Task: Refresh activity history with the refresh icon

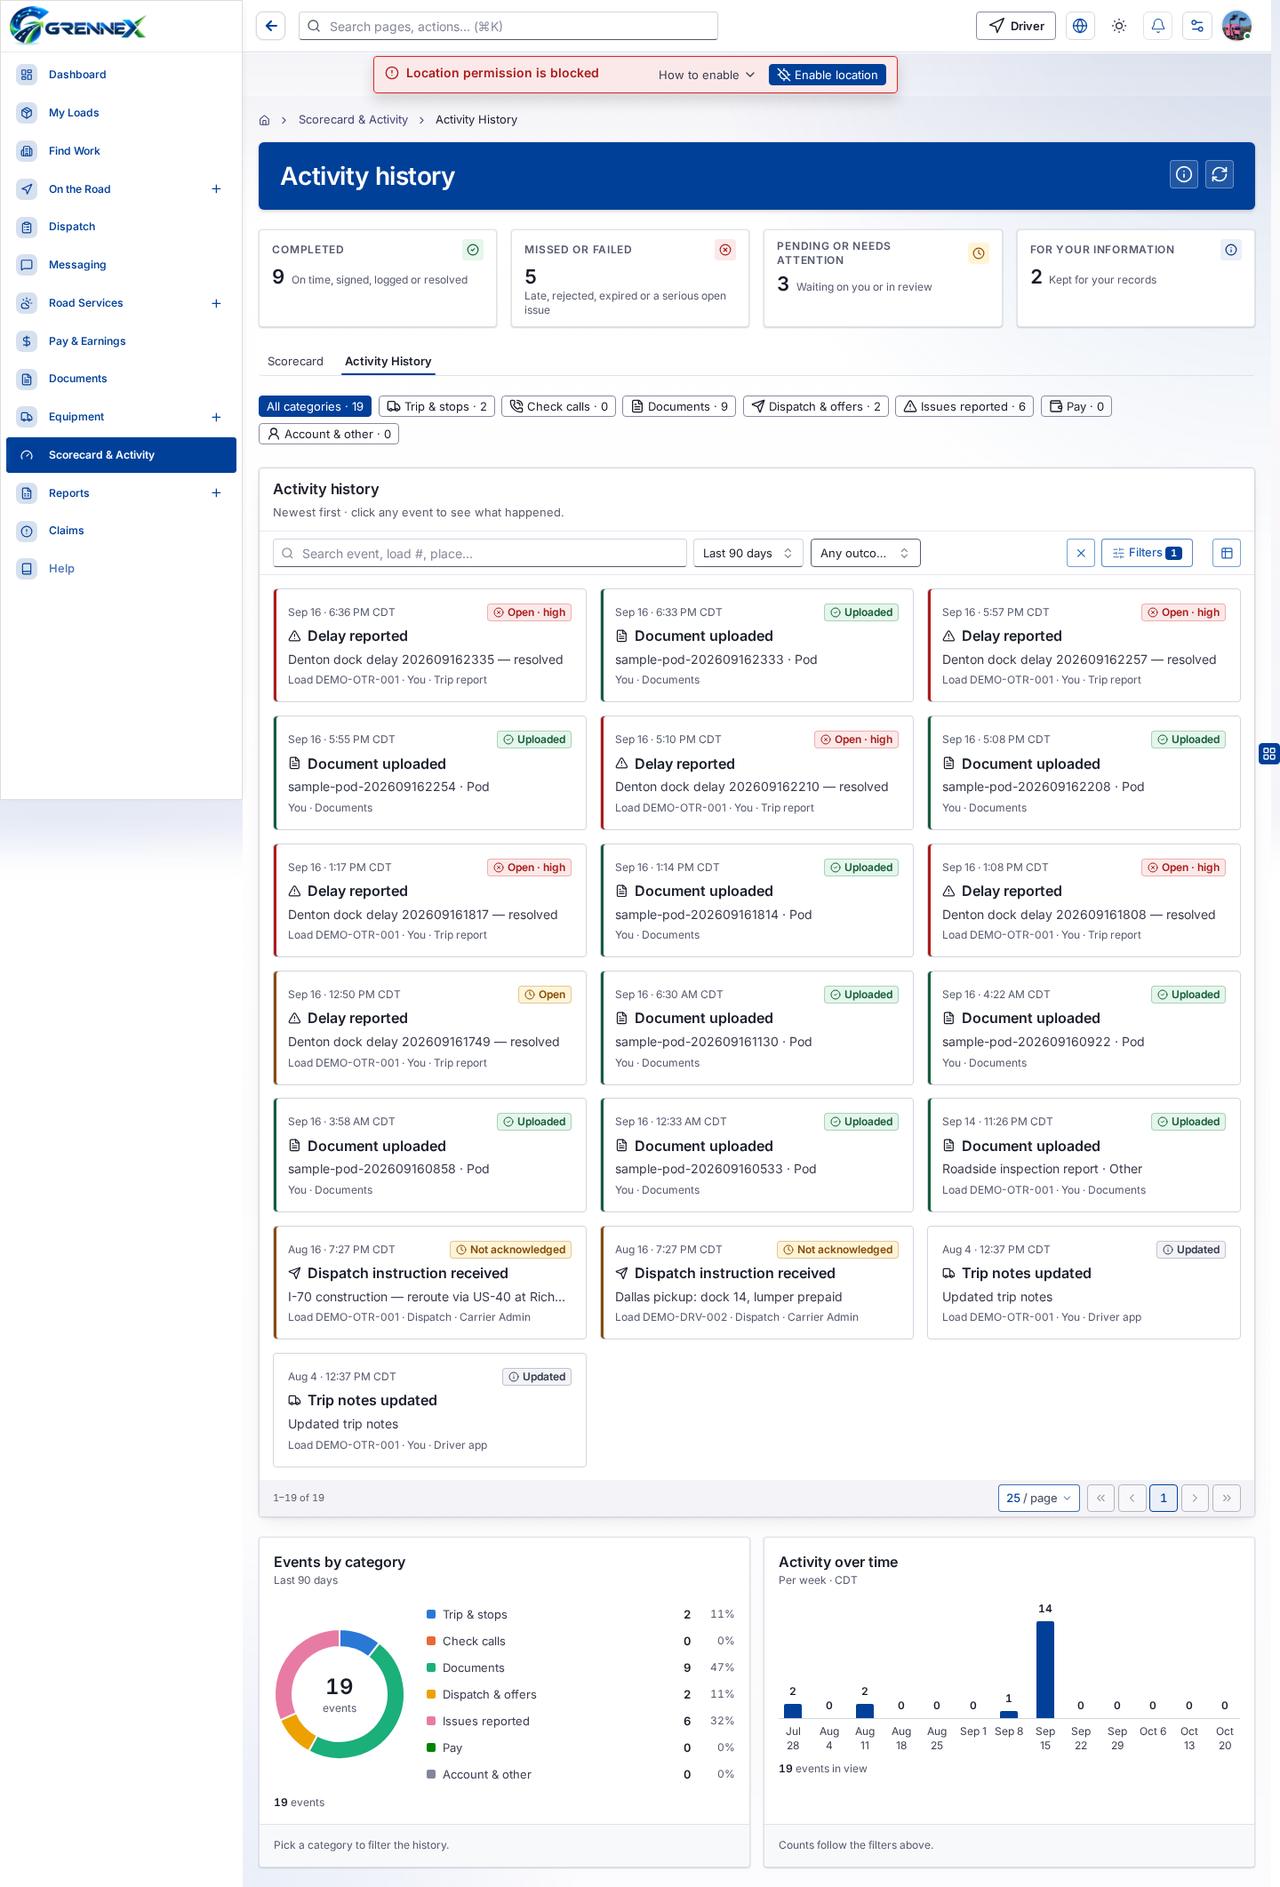Action: point(1219,174)
